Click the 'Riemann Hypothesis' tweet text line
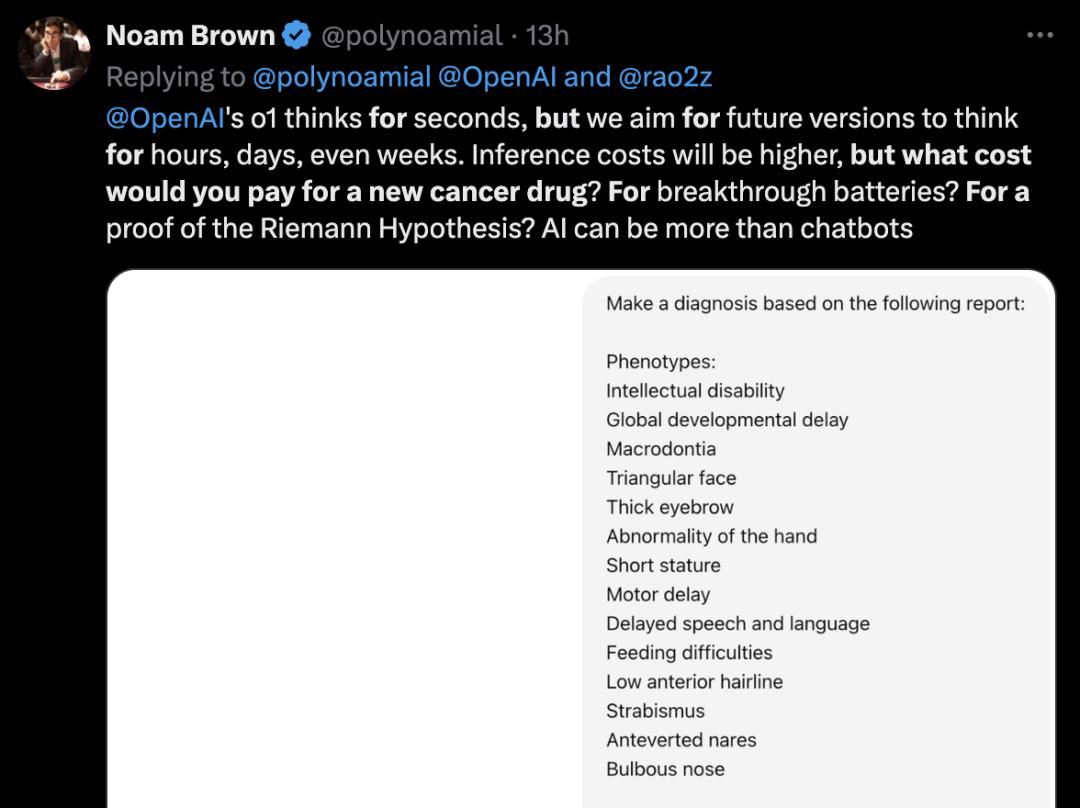 pyautogui.click(x=509, y=228)
